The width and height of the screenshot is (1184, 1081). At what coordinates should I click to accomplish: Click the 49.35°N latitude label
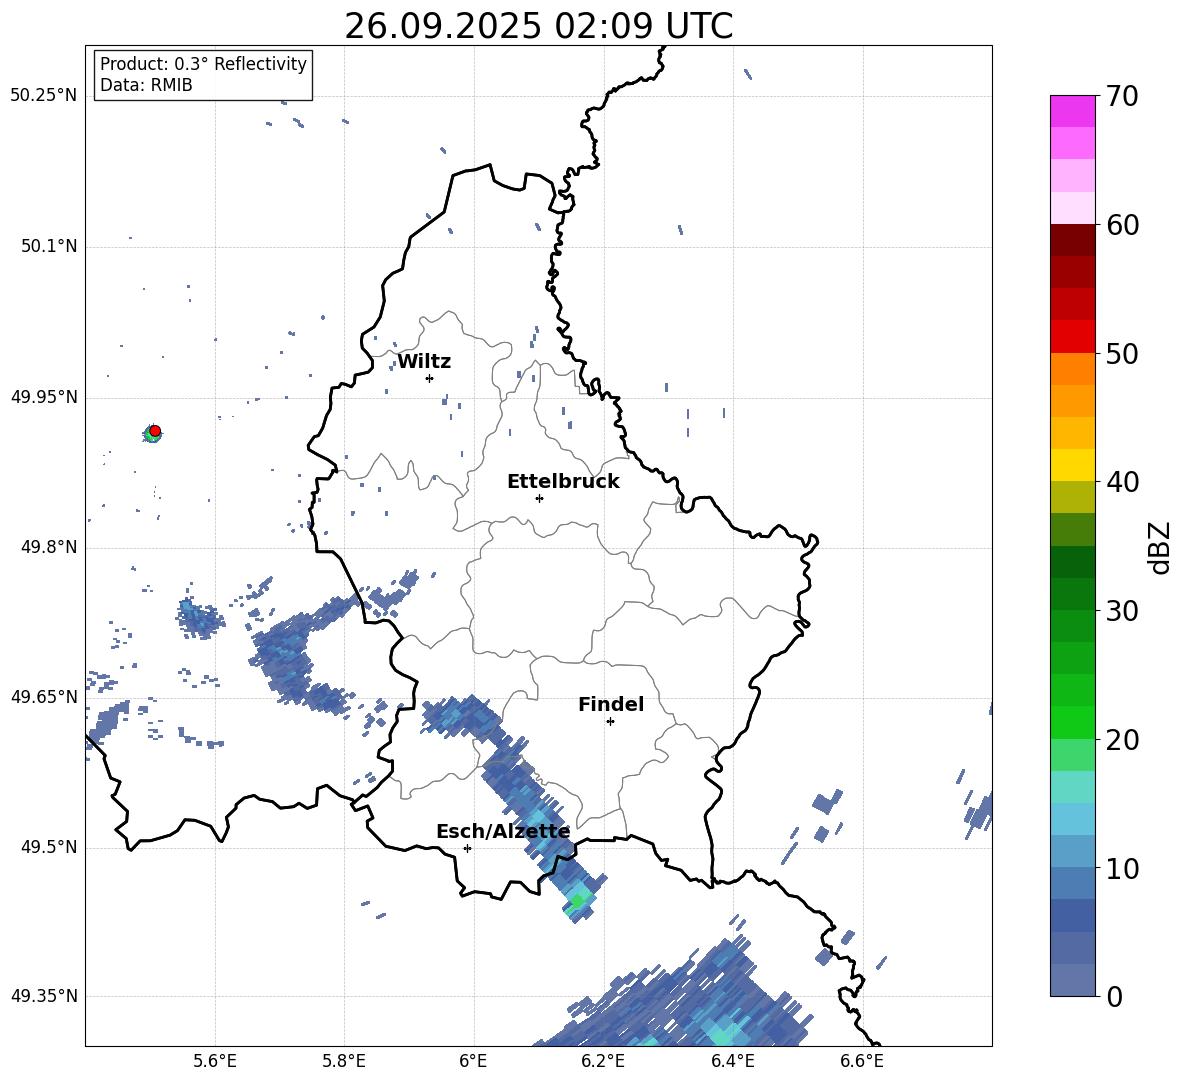pyautogui.click(x=44, y=996)
